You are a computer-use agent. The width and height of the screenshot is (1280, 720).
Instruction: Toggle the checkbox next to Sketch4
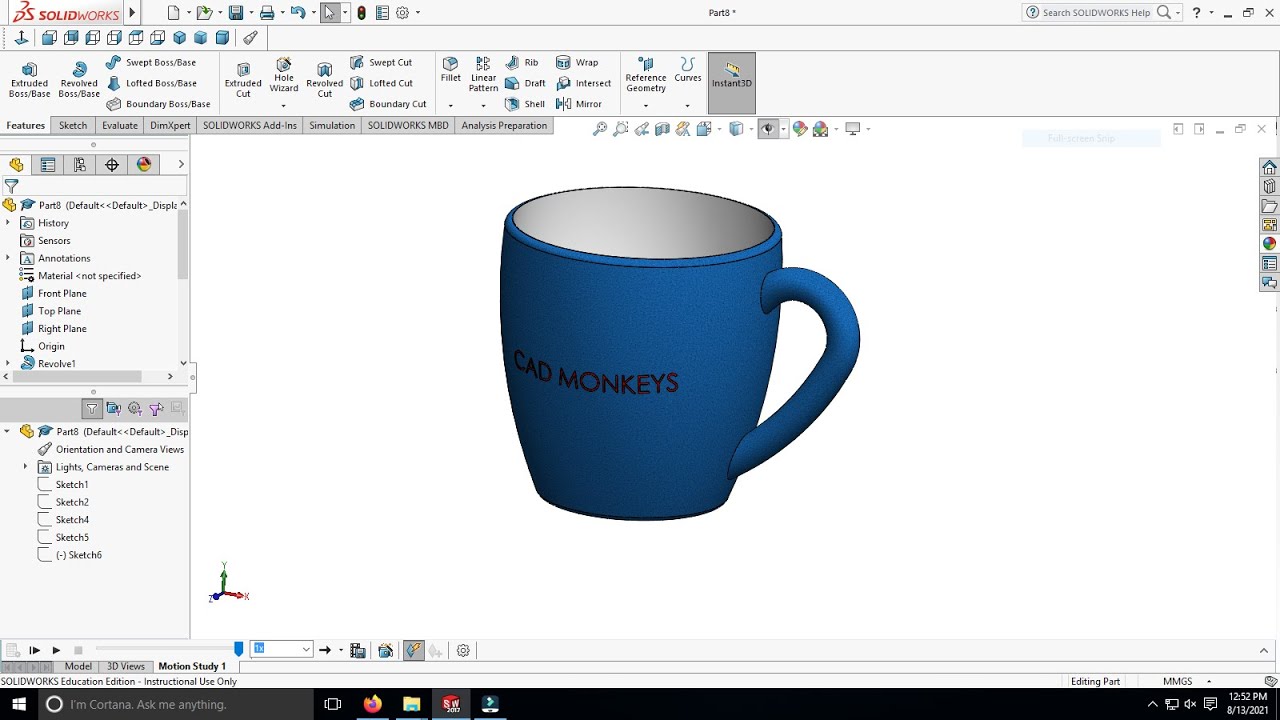pos(44,519)
